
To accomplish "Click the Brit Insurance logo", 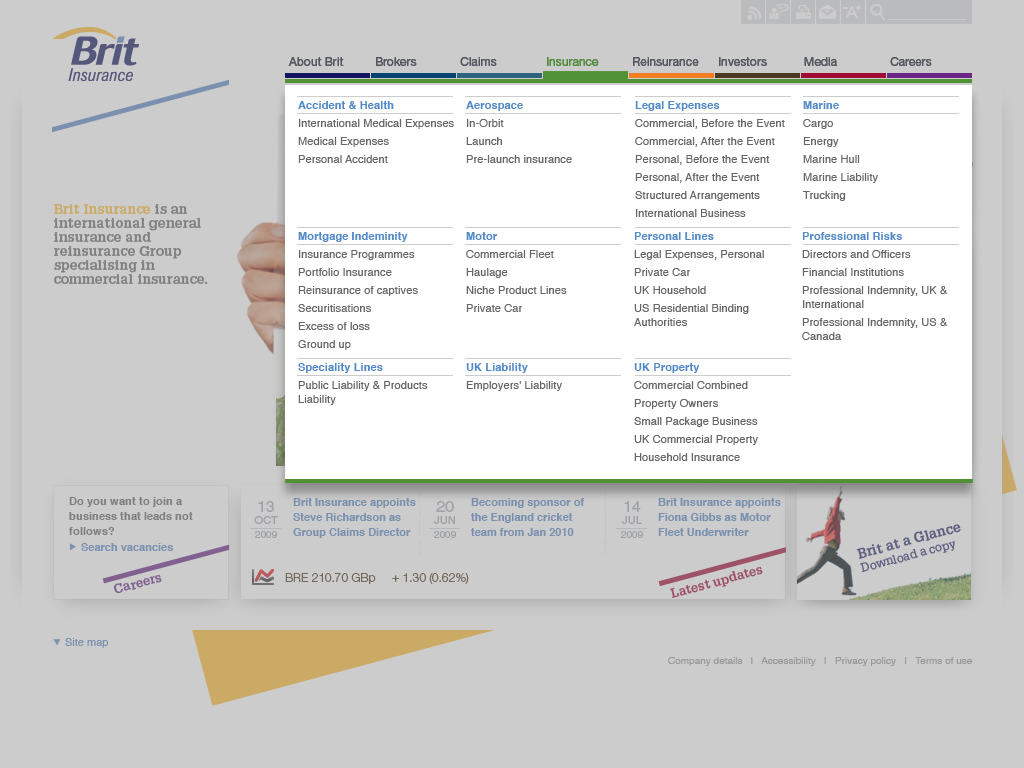I will (x=97, y=56).
